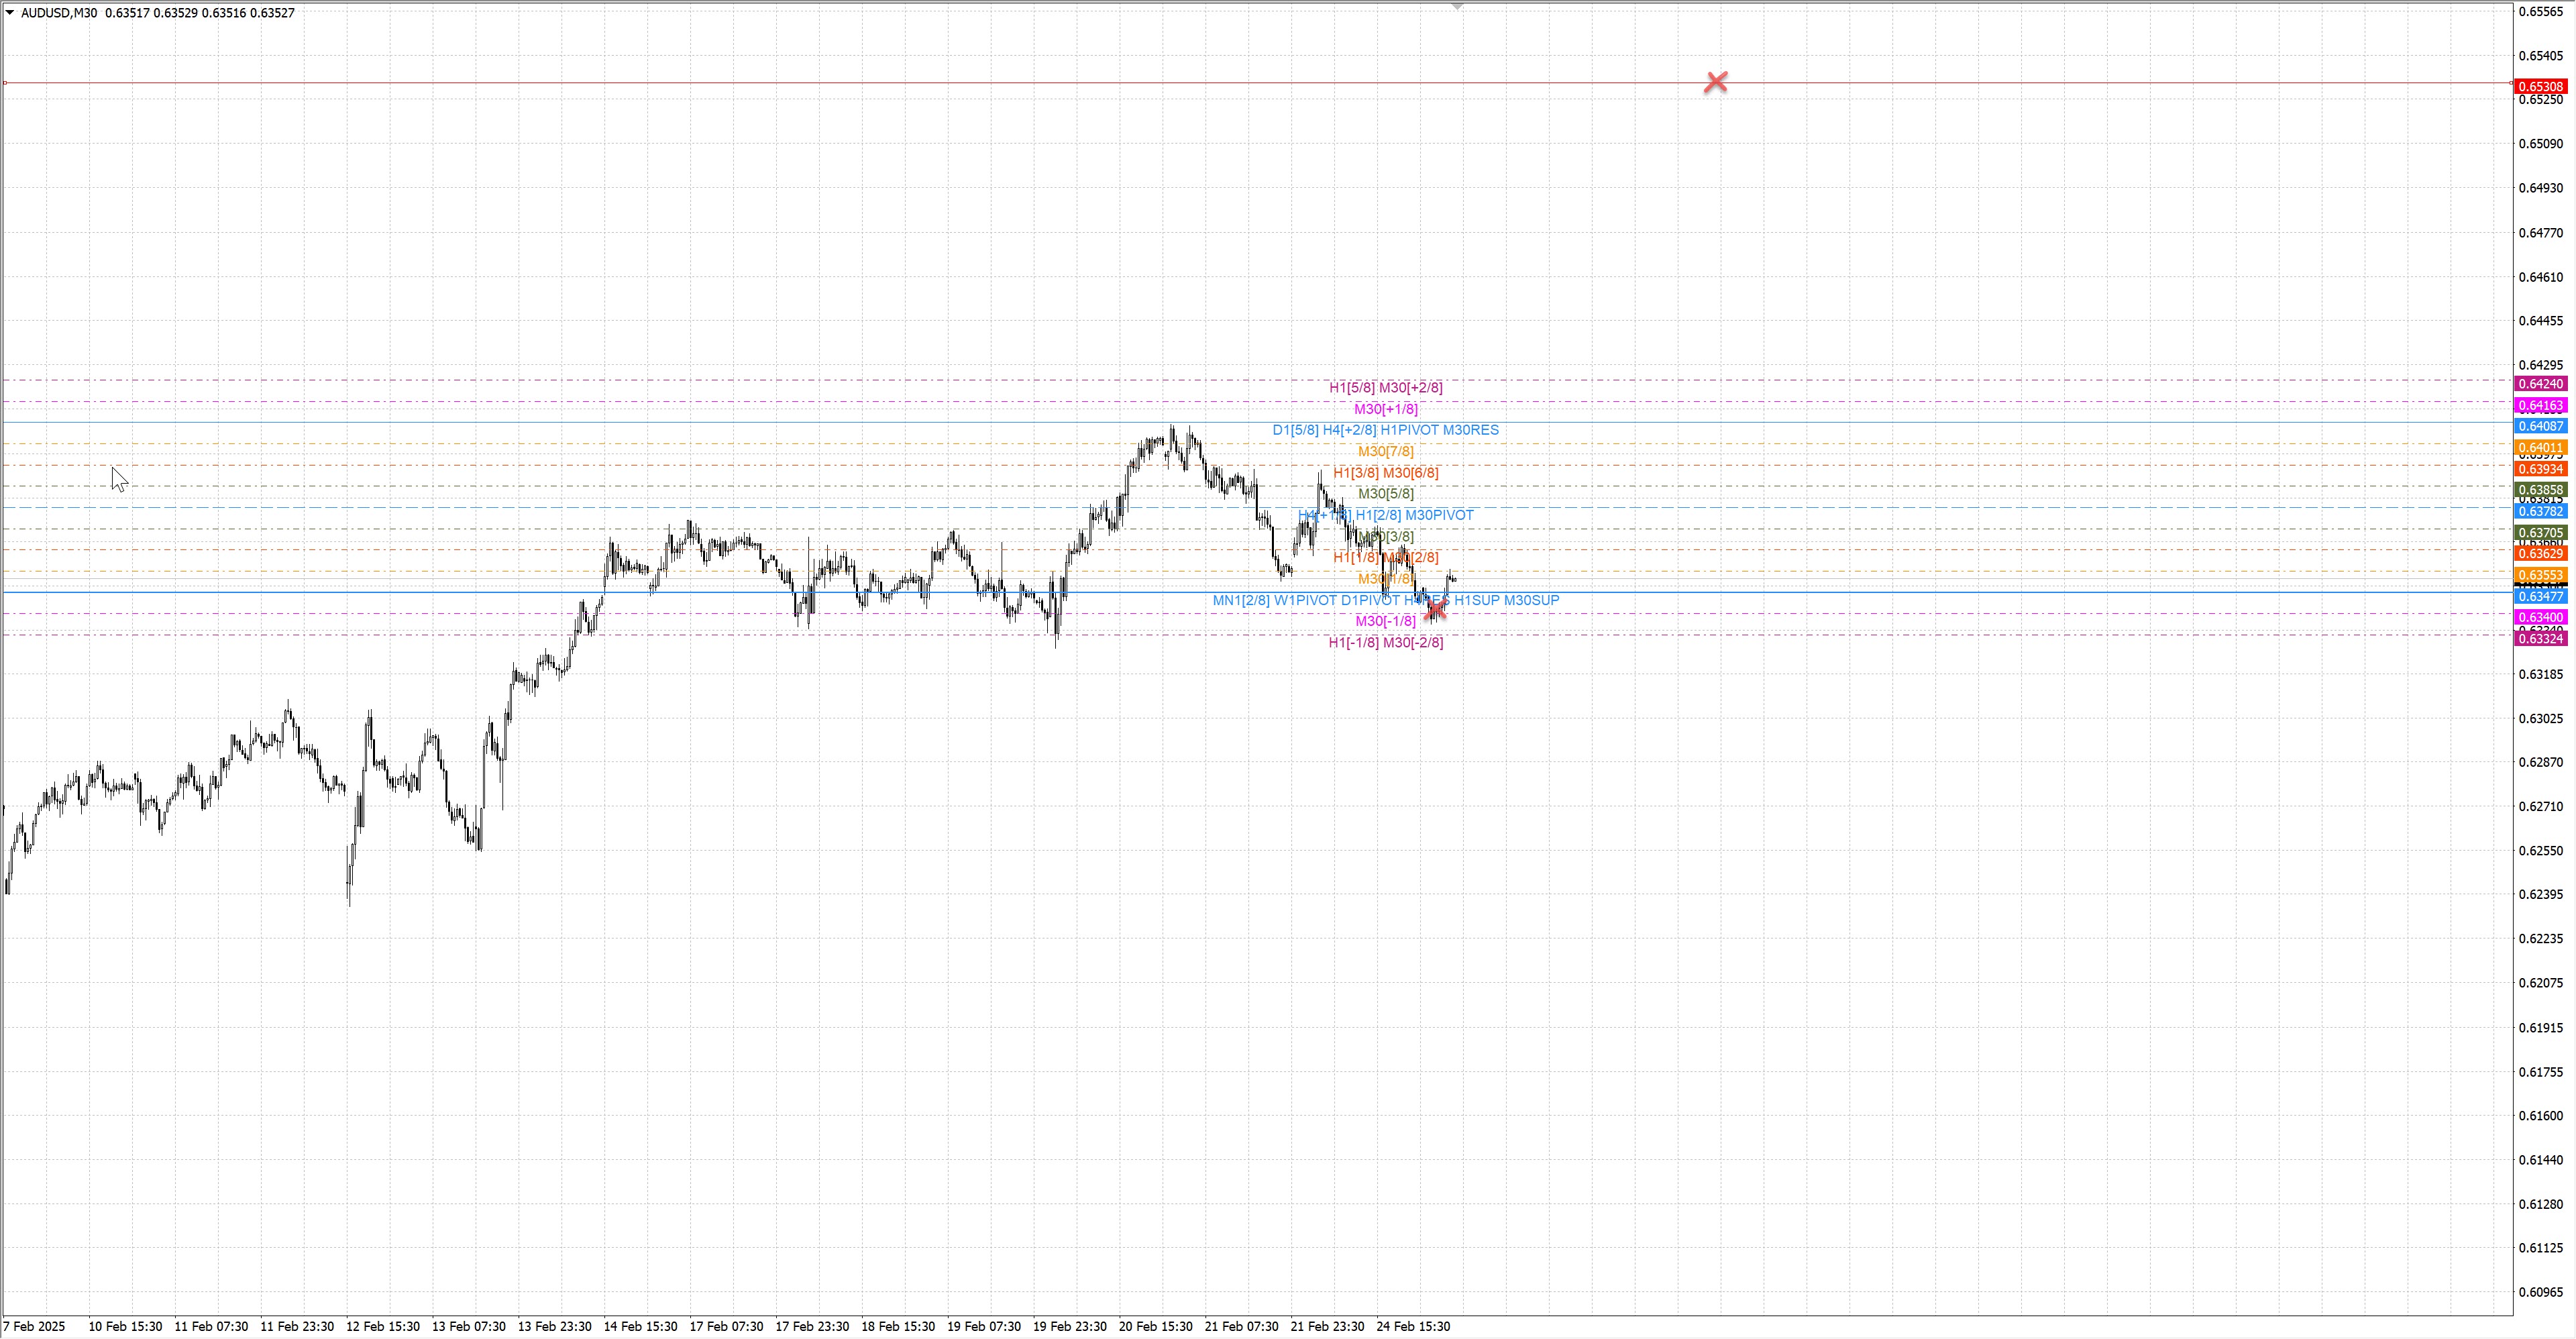The height and width of the screenshot is (1339, 2576).
Task: Click the orange 0.64011 price tag
Action: 2540,448
